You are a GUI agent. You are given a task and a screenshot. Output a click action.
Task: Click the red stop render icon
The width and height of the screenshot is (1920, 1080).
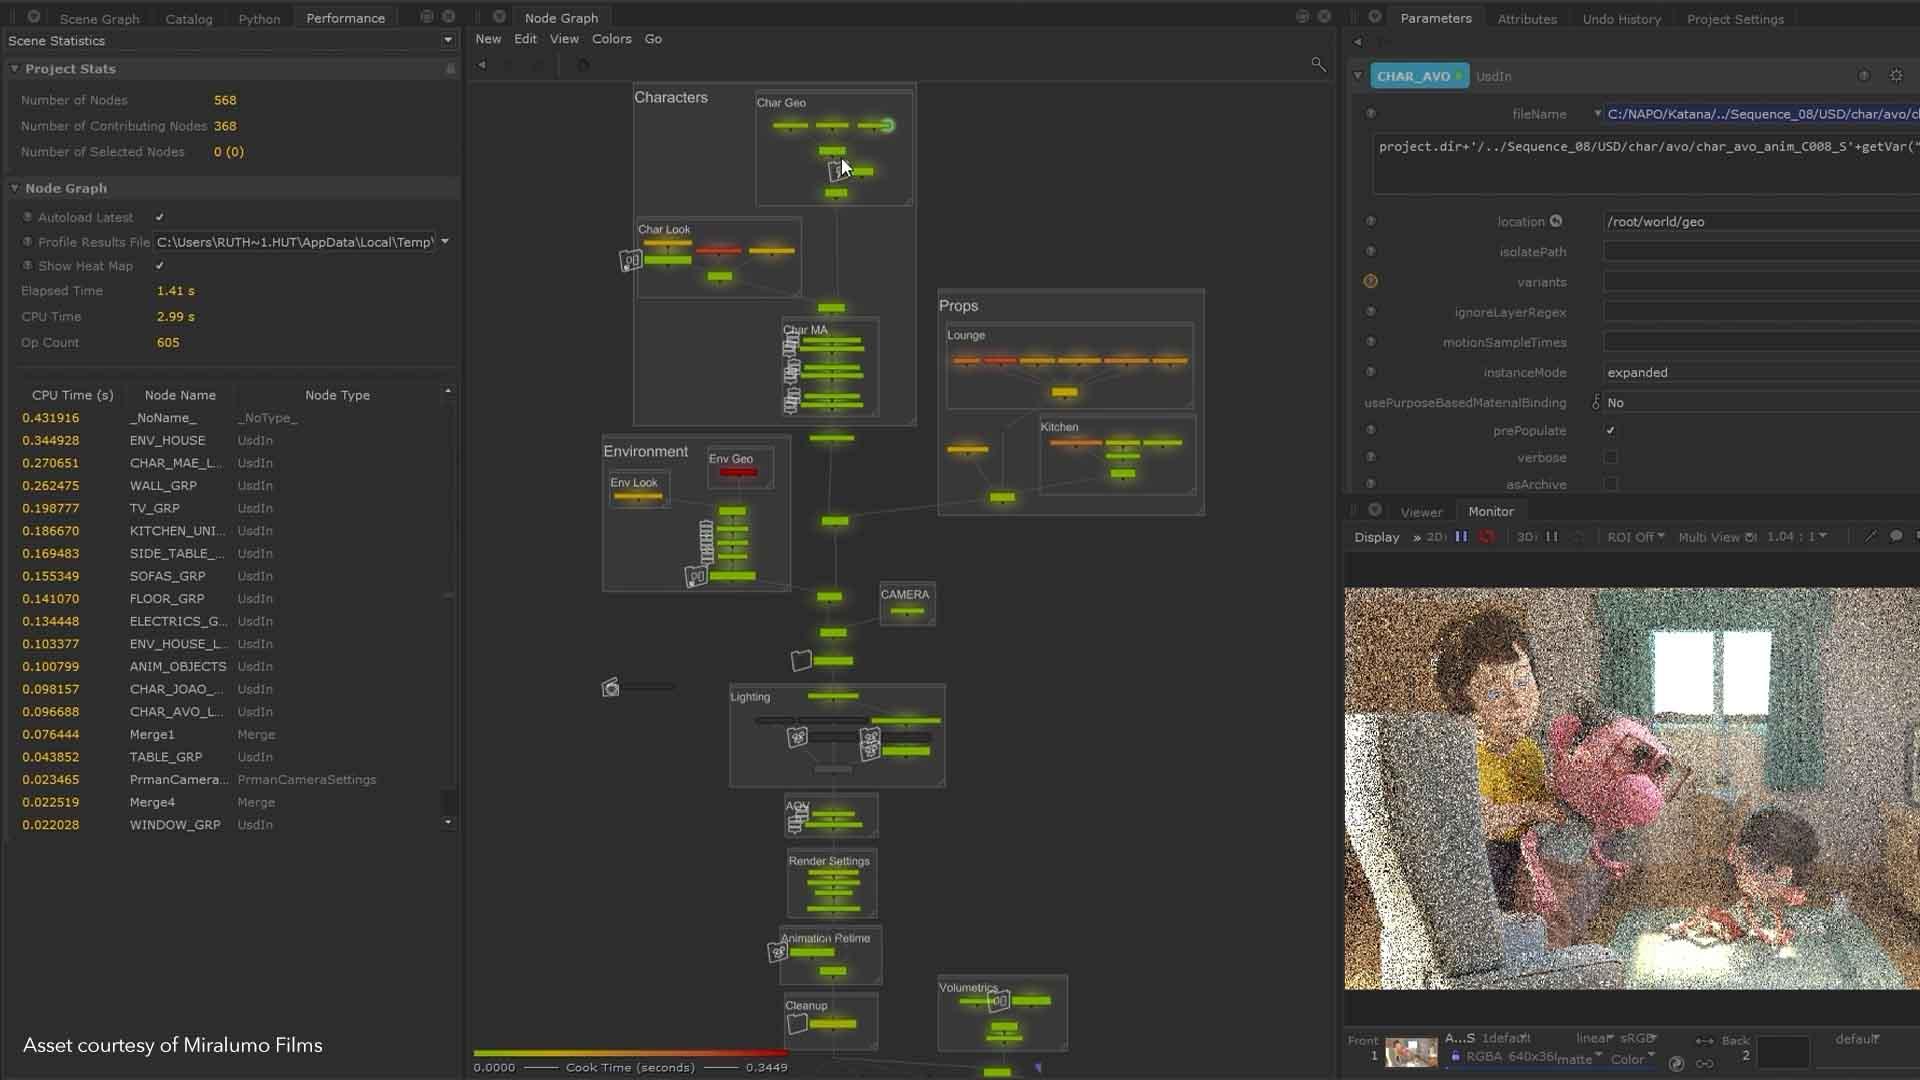[x=1487, y=537]
